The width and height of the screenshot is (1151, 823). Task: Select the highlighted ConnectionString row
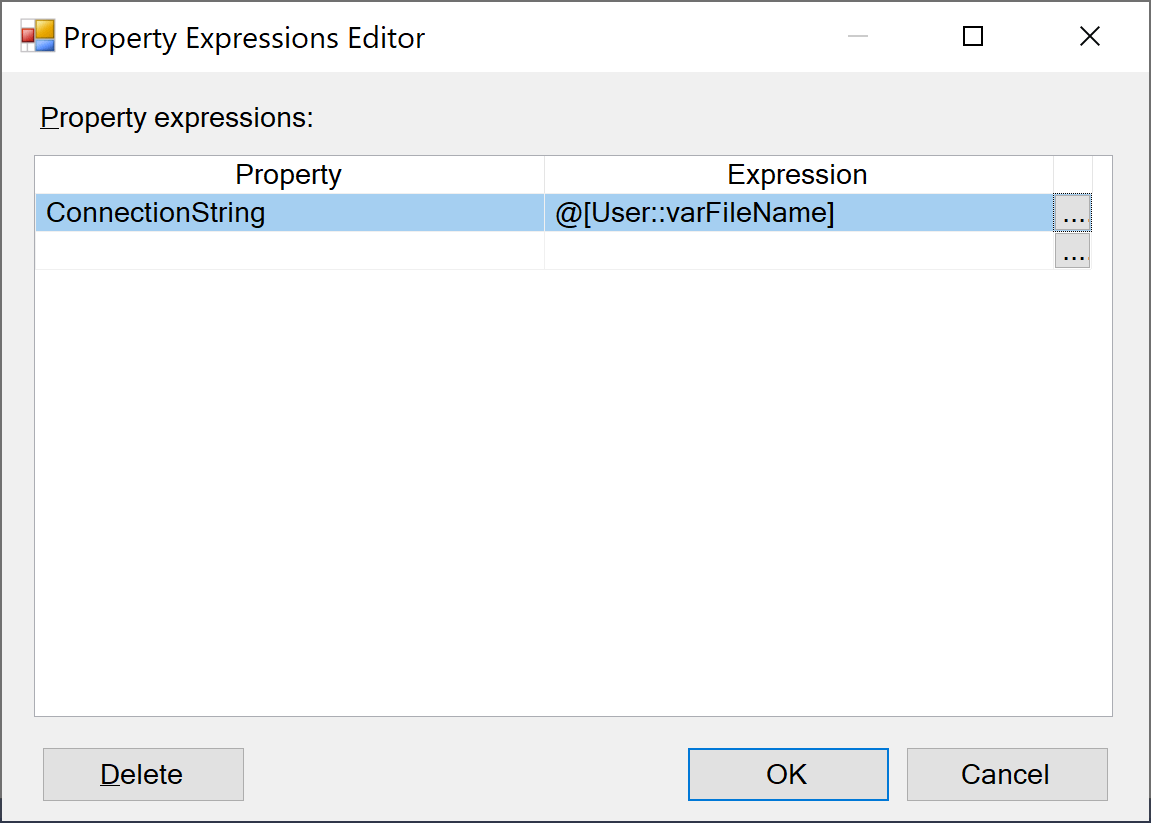tap(400, 212)
